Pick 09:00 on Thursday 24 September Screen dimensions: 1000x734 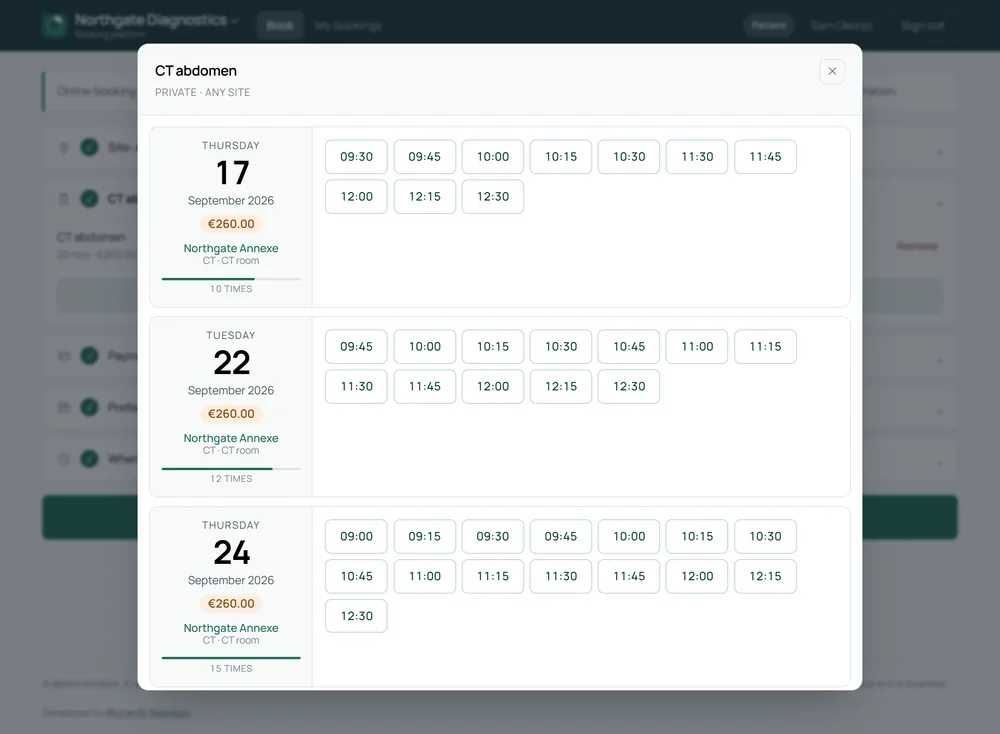[x=357, y=536]
